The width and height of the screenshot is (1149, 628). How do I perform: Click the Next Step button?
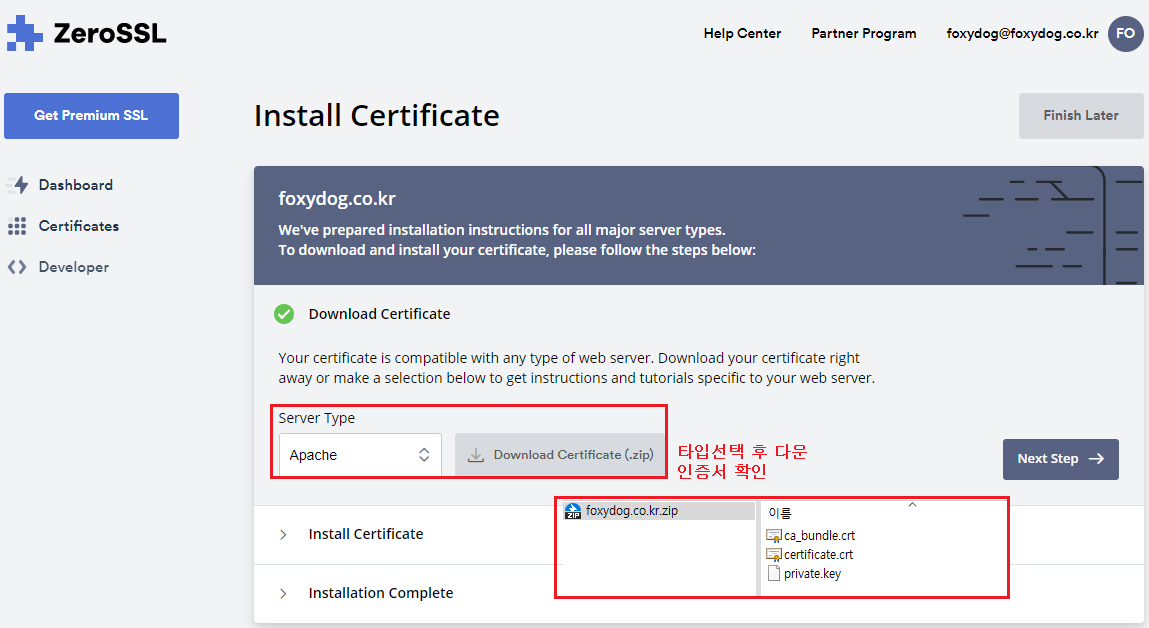click(1060, 459)
